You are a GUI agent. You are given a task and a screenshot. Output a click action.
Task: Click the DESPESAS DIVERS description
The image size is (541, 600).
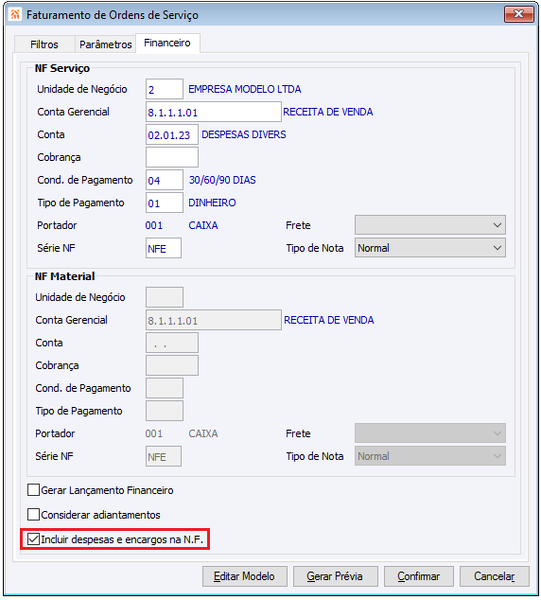click(244, 134)
